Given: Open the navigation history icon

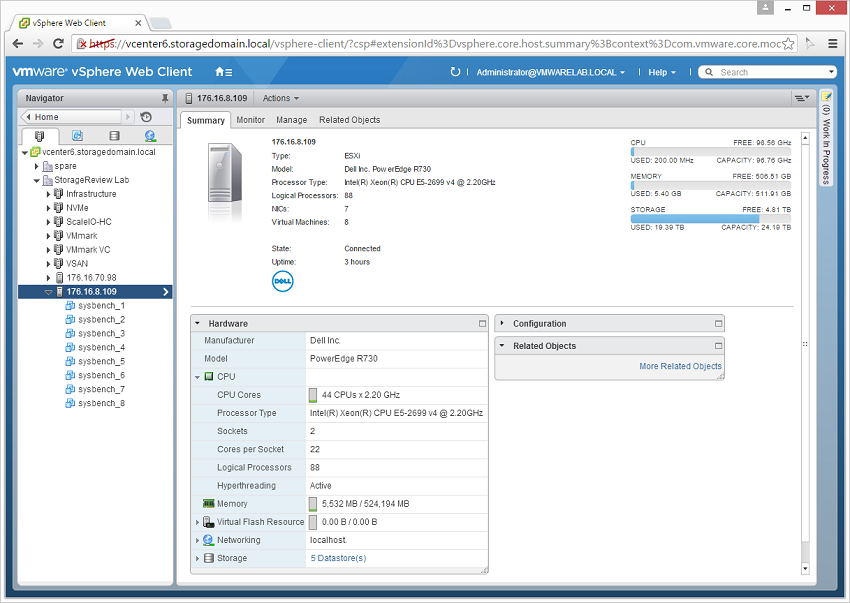Looking at the screenshot, I should pyautogui.click(x=146, y=117).
